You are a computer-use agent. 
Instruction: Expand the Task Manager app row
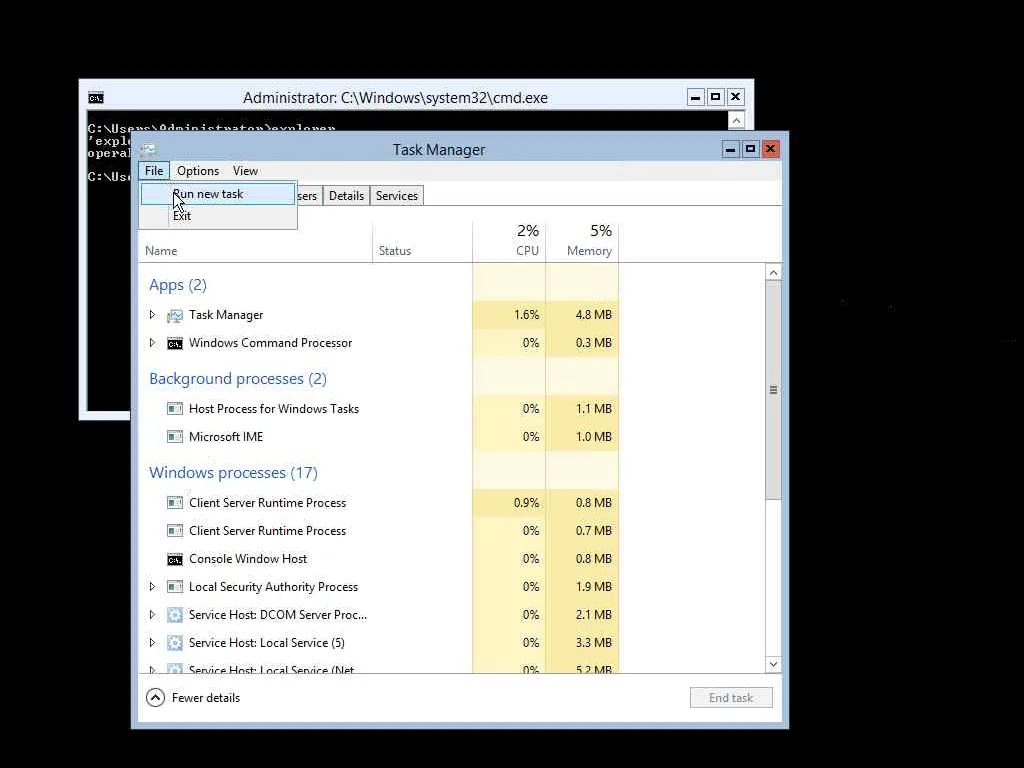point(152,315)
